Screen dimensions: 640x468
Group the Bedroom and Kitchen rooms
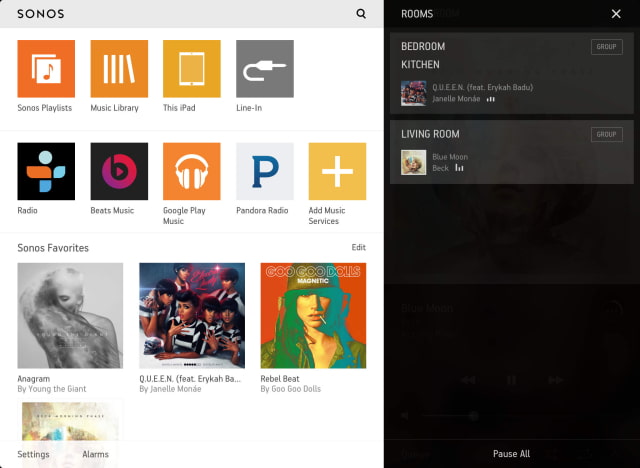click(607, 47)
